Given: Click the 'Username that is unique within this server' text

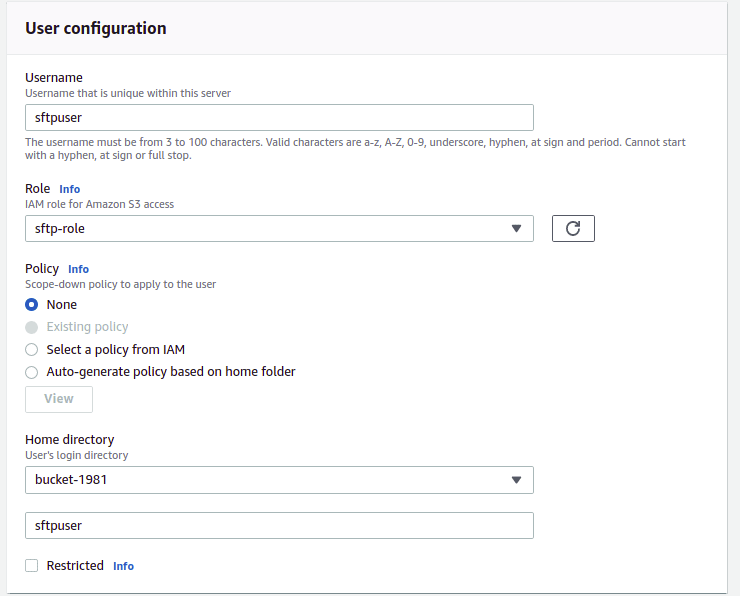Looking at the screenshot, I should [128, 93].
